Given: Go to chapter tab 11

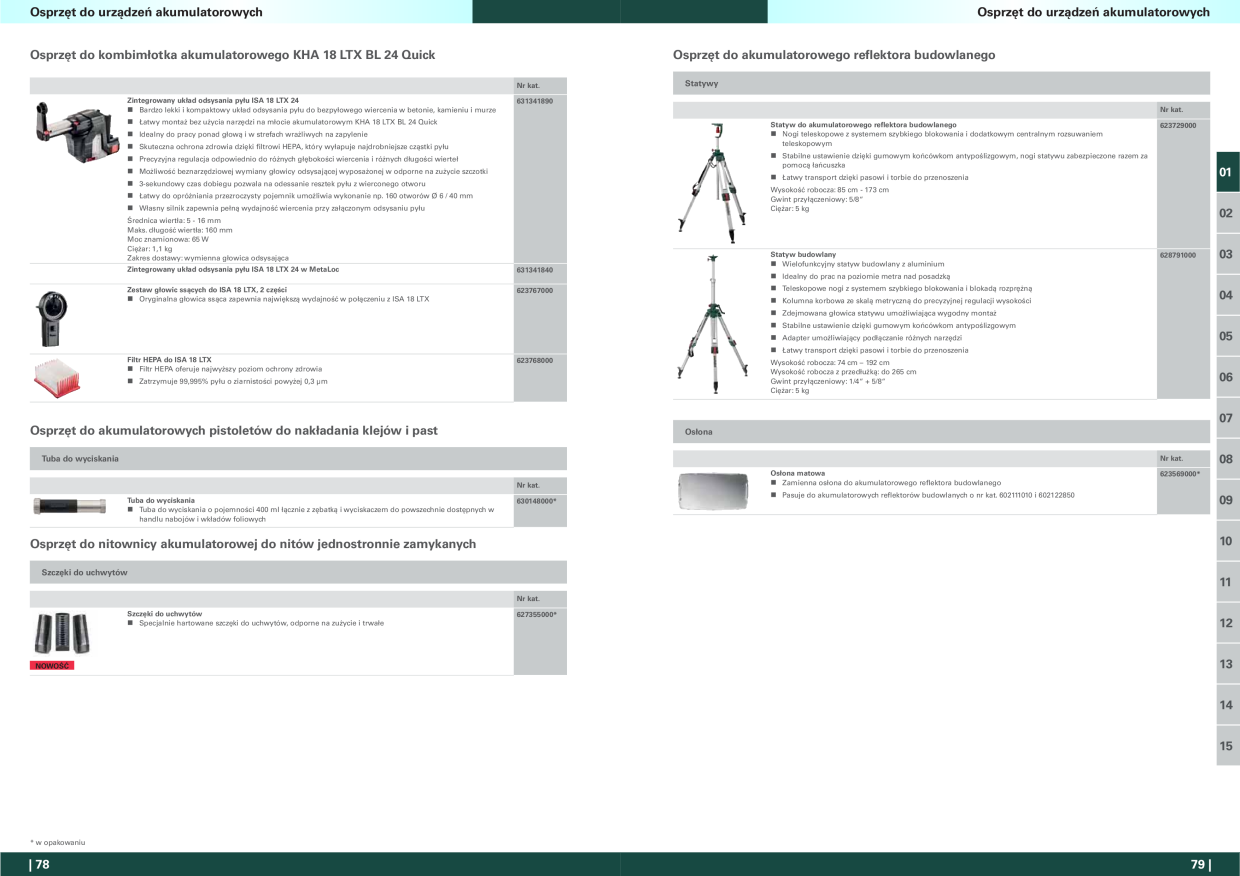Looking at the screenshot, I should [x=1227, y=582].
